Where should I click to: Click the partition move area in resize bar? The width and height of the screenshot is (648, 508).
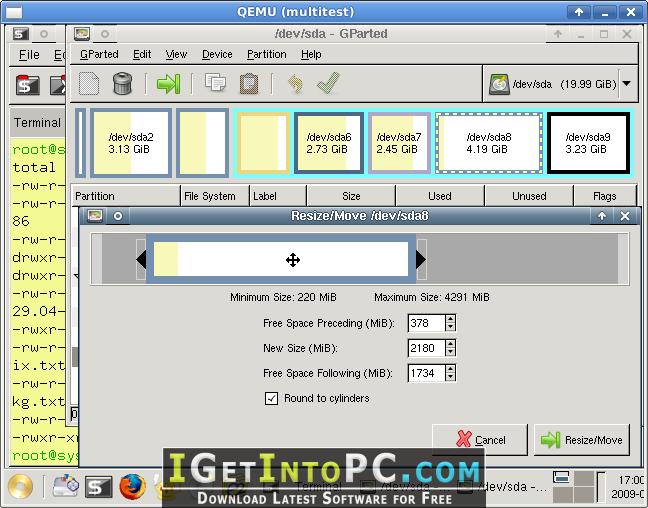click(281, 259)
